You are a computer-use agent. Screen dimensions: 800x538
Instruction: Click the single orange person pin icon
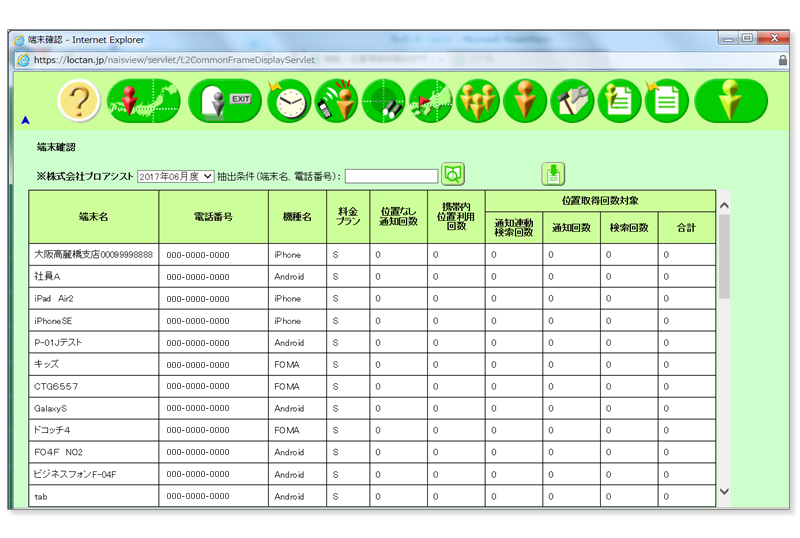click(x=525, y=101)
